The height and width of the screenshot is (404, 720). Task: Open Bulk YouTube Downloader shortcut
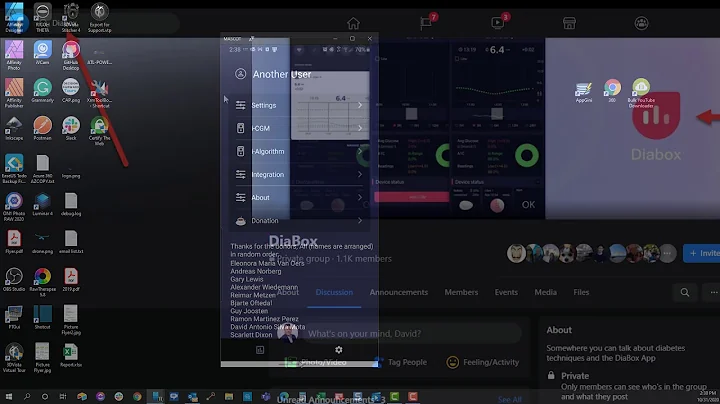(x=641, y=93)
